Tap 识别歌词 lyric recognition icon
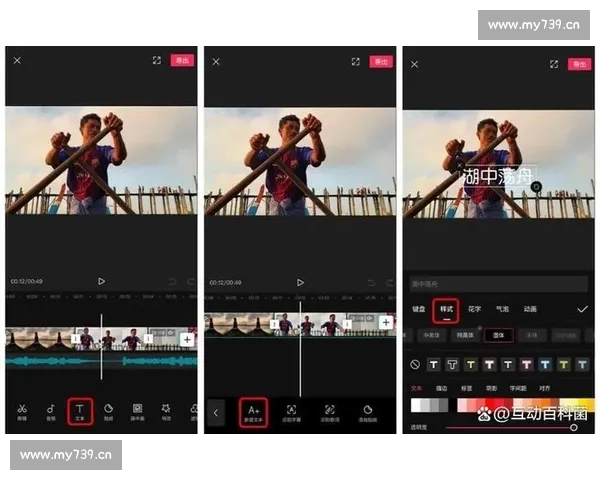Screen dimensions: 600x480 click(x=329, y=413)
